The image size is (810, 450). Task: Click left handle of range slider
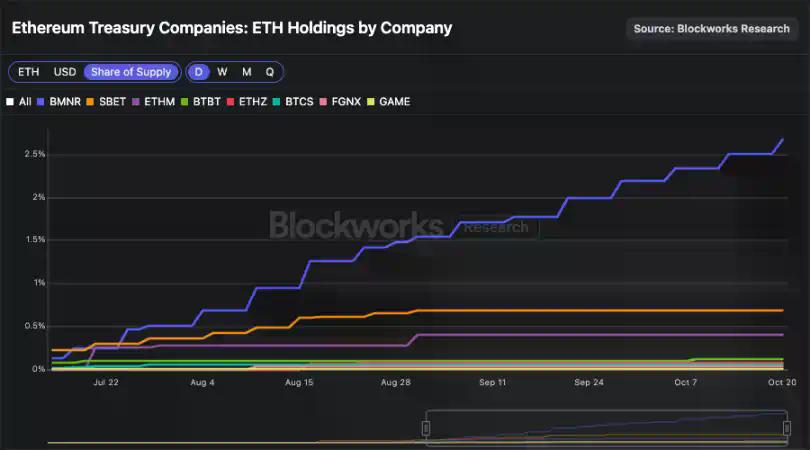click(425, 428)
